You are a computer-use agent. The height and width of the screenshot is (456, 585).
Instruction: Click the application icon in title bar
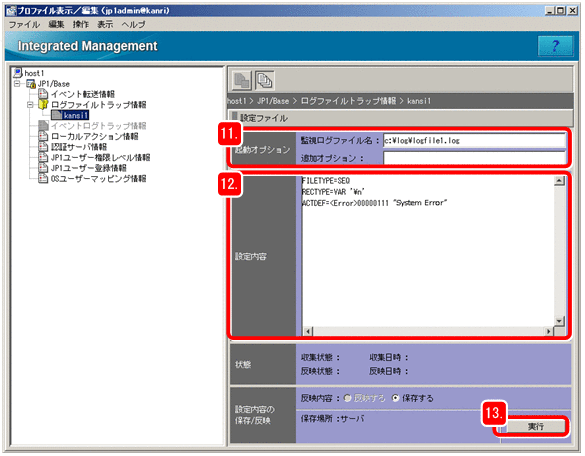11,11
